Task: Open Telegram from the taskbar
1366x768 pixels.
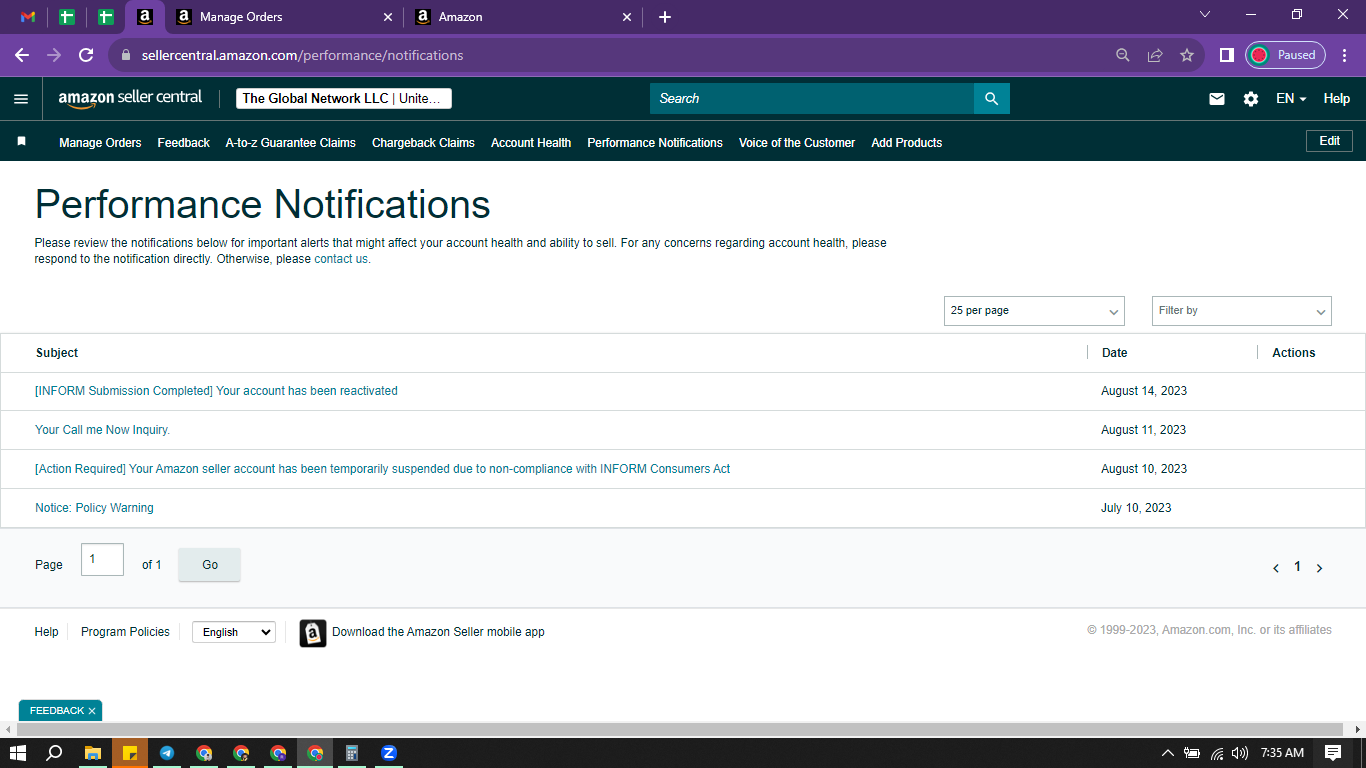Action: (x=167, y=753)
